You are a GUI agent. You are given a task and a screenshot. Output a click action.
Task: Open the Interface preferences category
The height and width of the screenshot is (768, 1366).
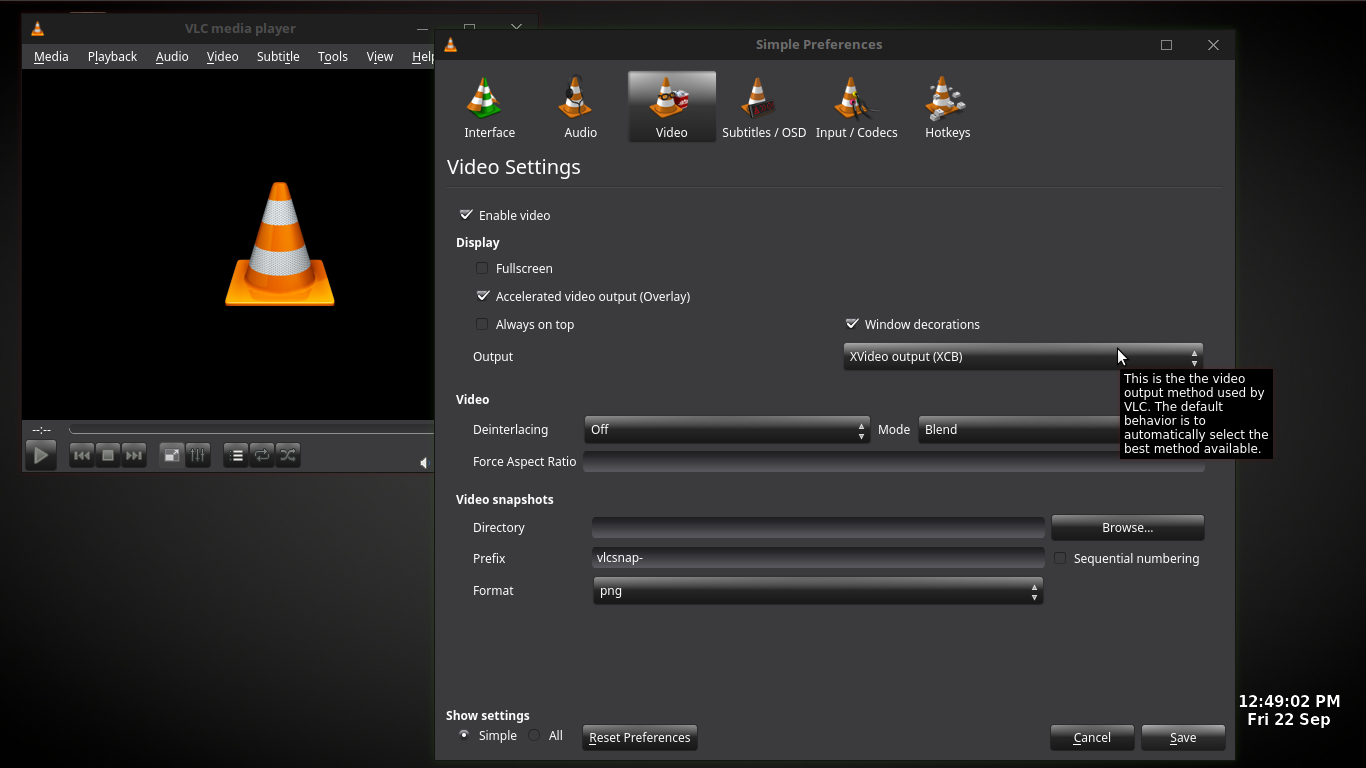(489, 107)
